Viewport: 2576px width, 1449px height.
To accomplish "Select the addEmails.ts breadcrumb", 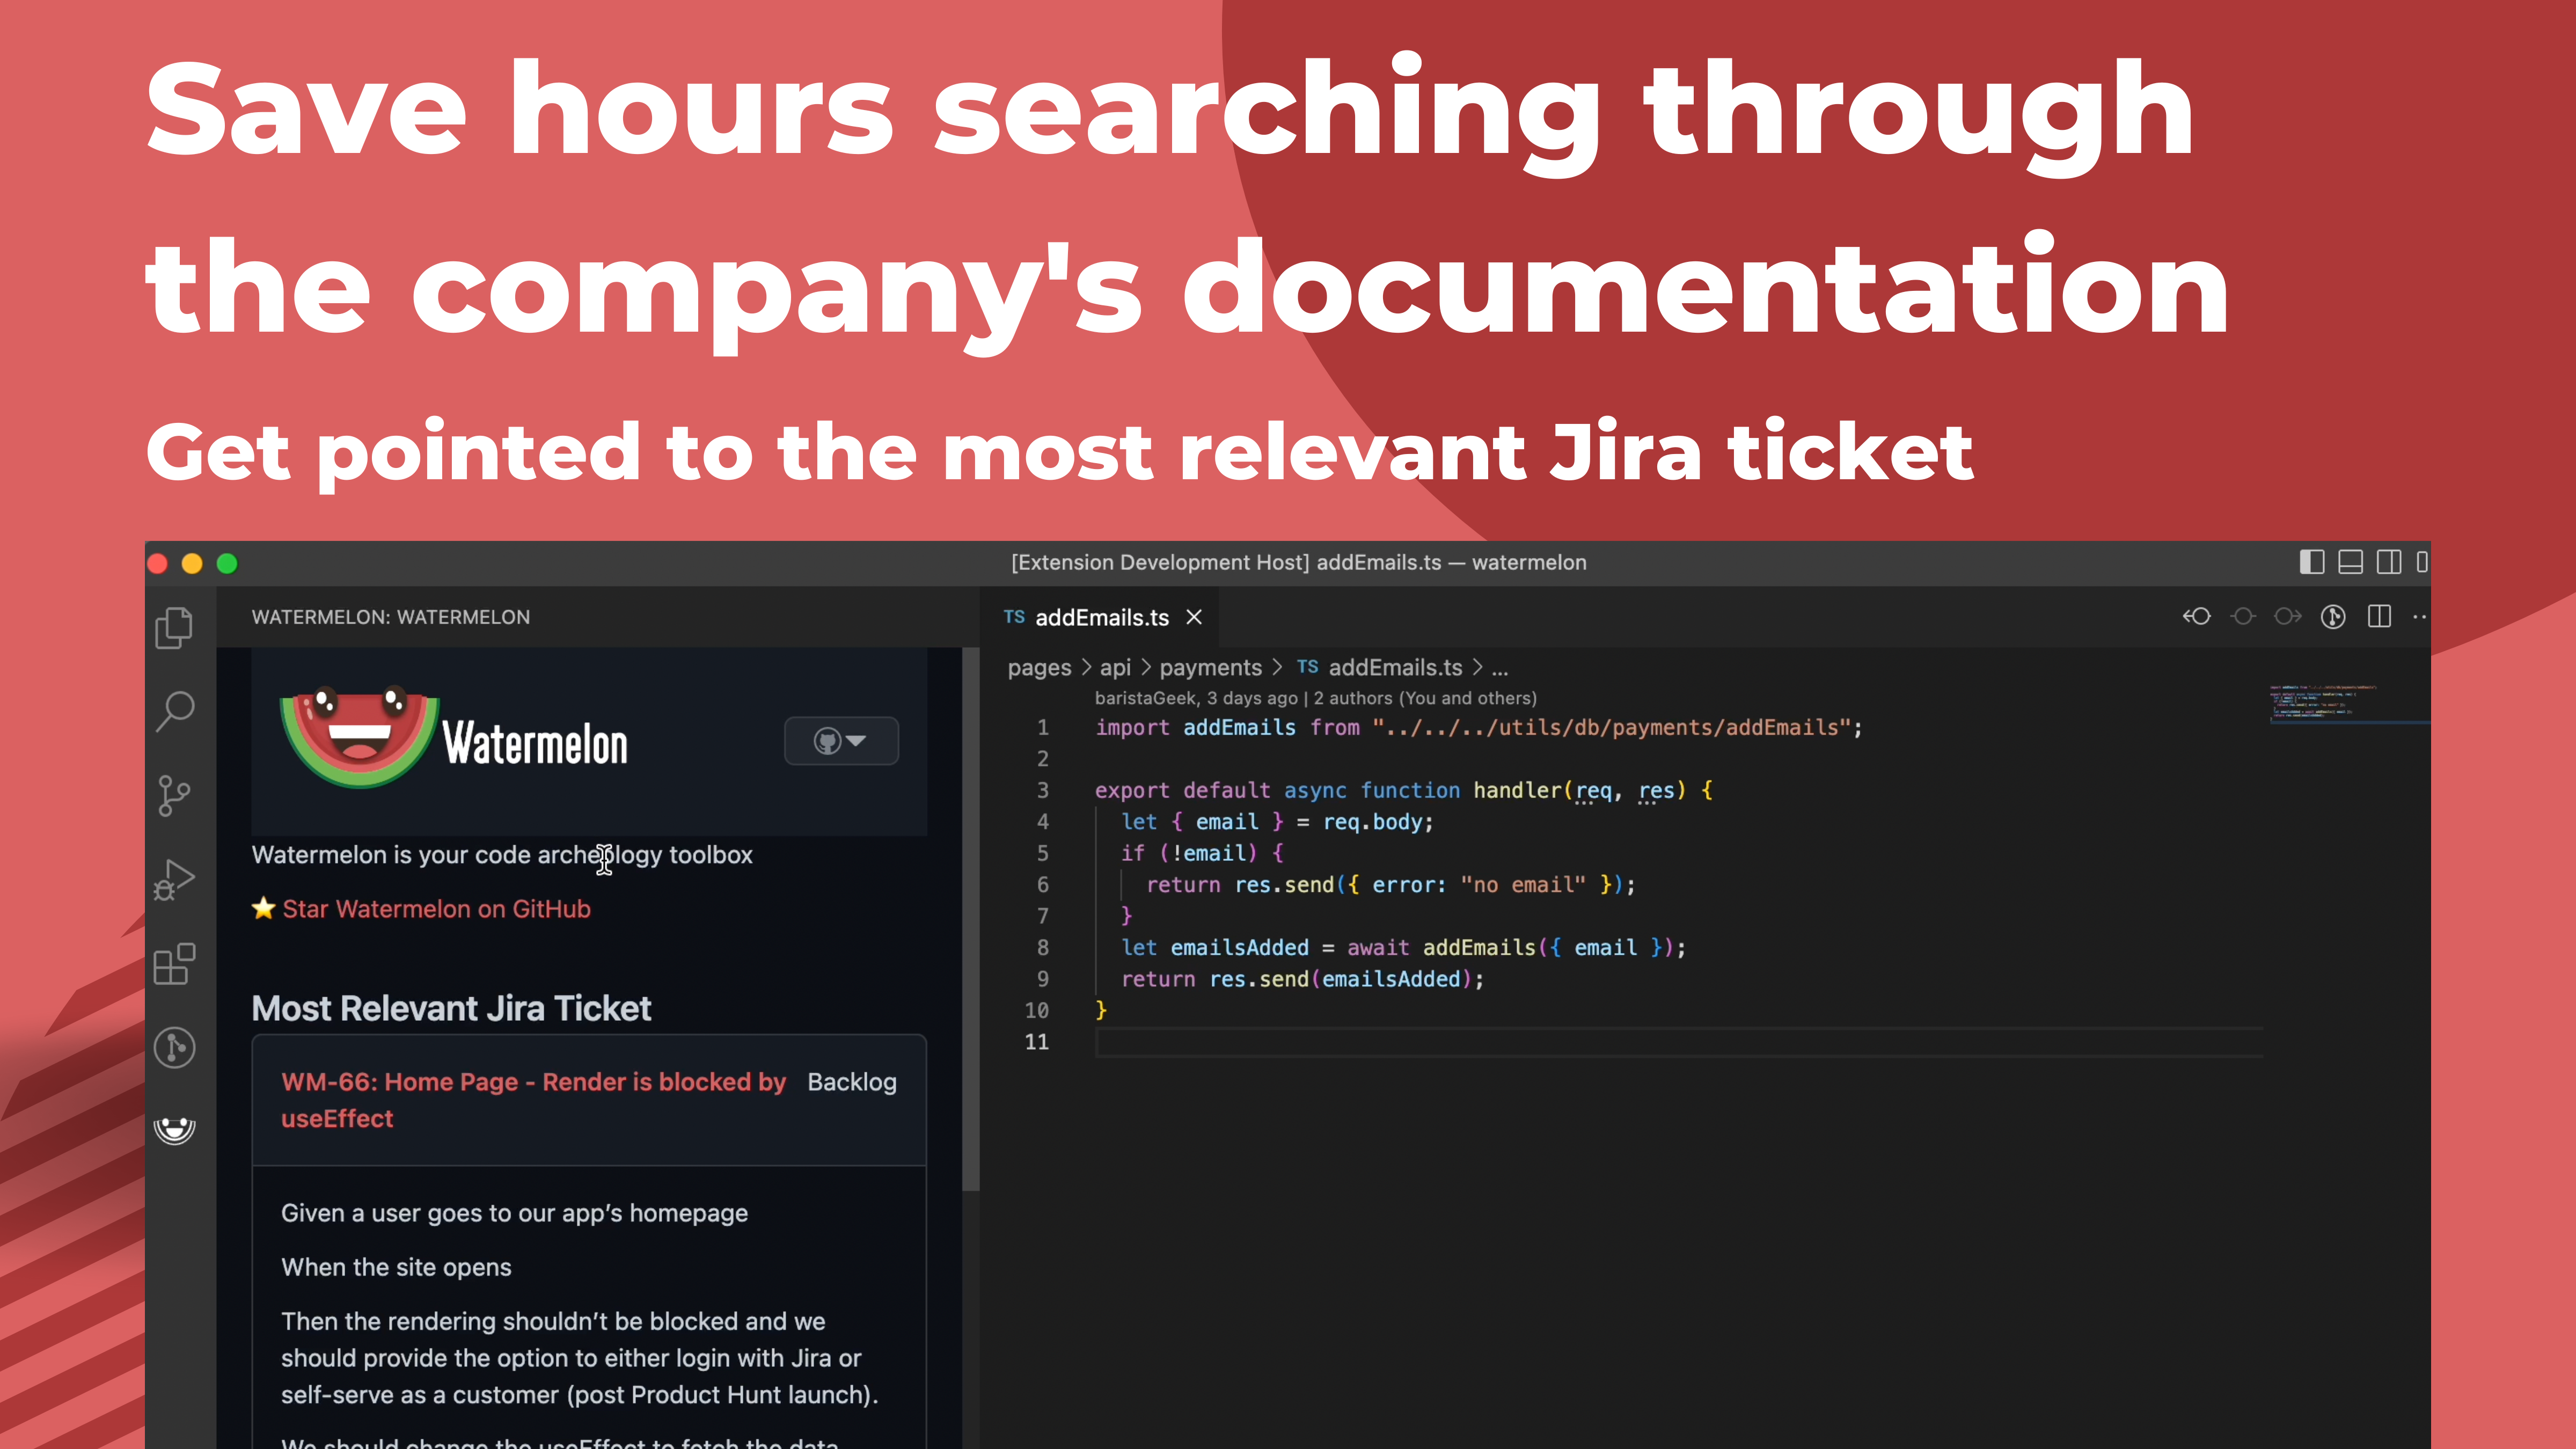I will pyautogui.click(x=1395, y=668).
